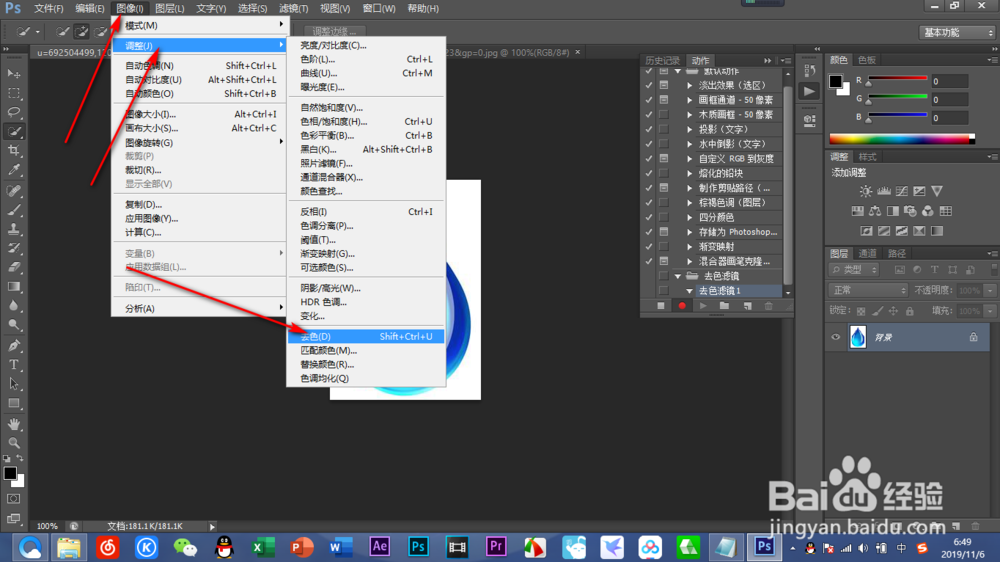The height and width of the screenshot is (562, 1000).
Task: Expand the 水中倒影（文字）action
Action: click(x=689, y=144)
